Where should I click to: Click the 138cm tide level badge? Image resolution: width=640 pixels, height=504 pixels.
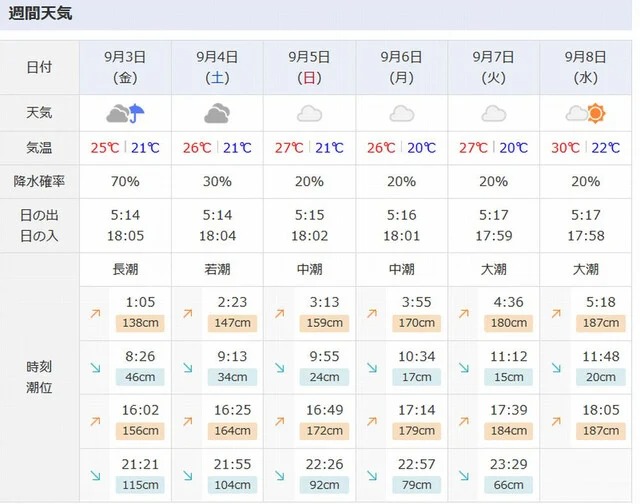click(x=140, y=323)
